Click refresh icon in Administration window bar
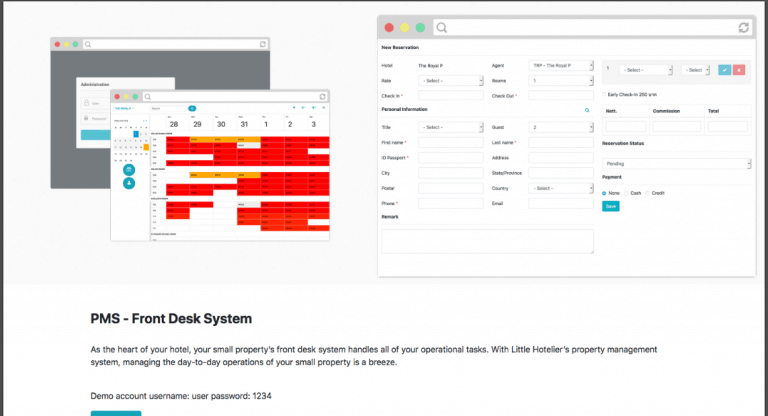Image resolution: width=768 pixels, height=416 pixels. pos(263,44)
